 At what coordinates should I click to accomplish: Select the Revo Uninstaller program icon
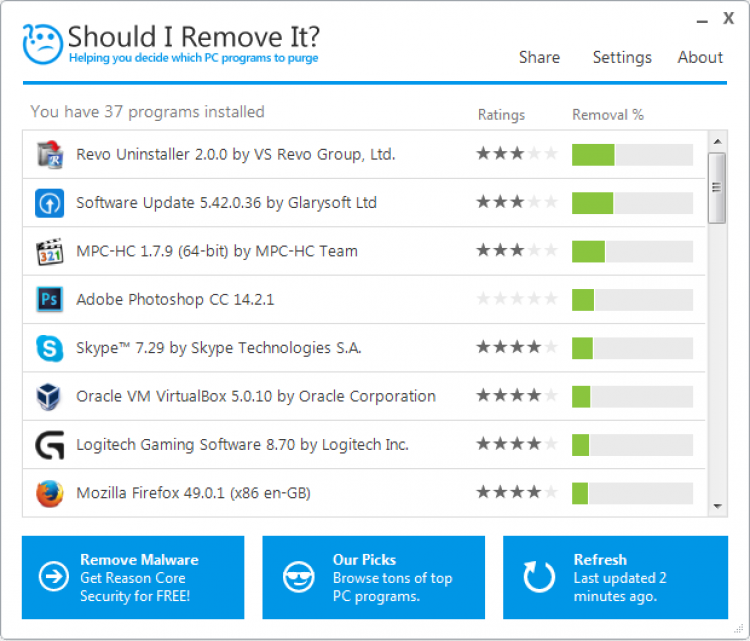click(50, 155)
